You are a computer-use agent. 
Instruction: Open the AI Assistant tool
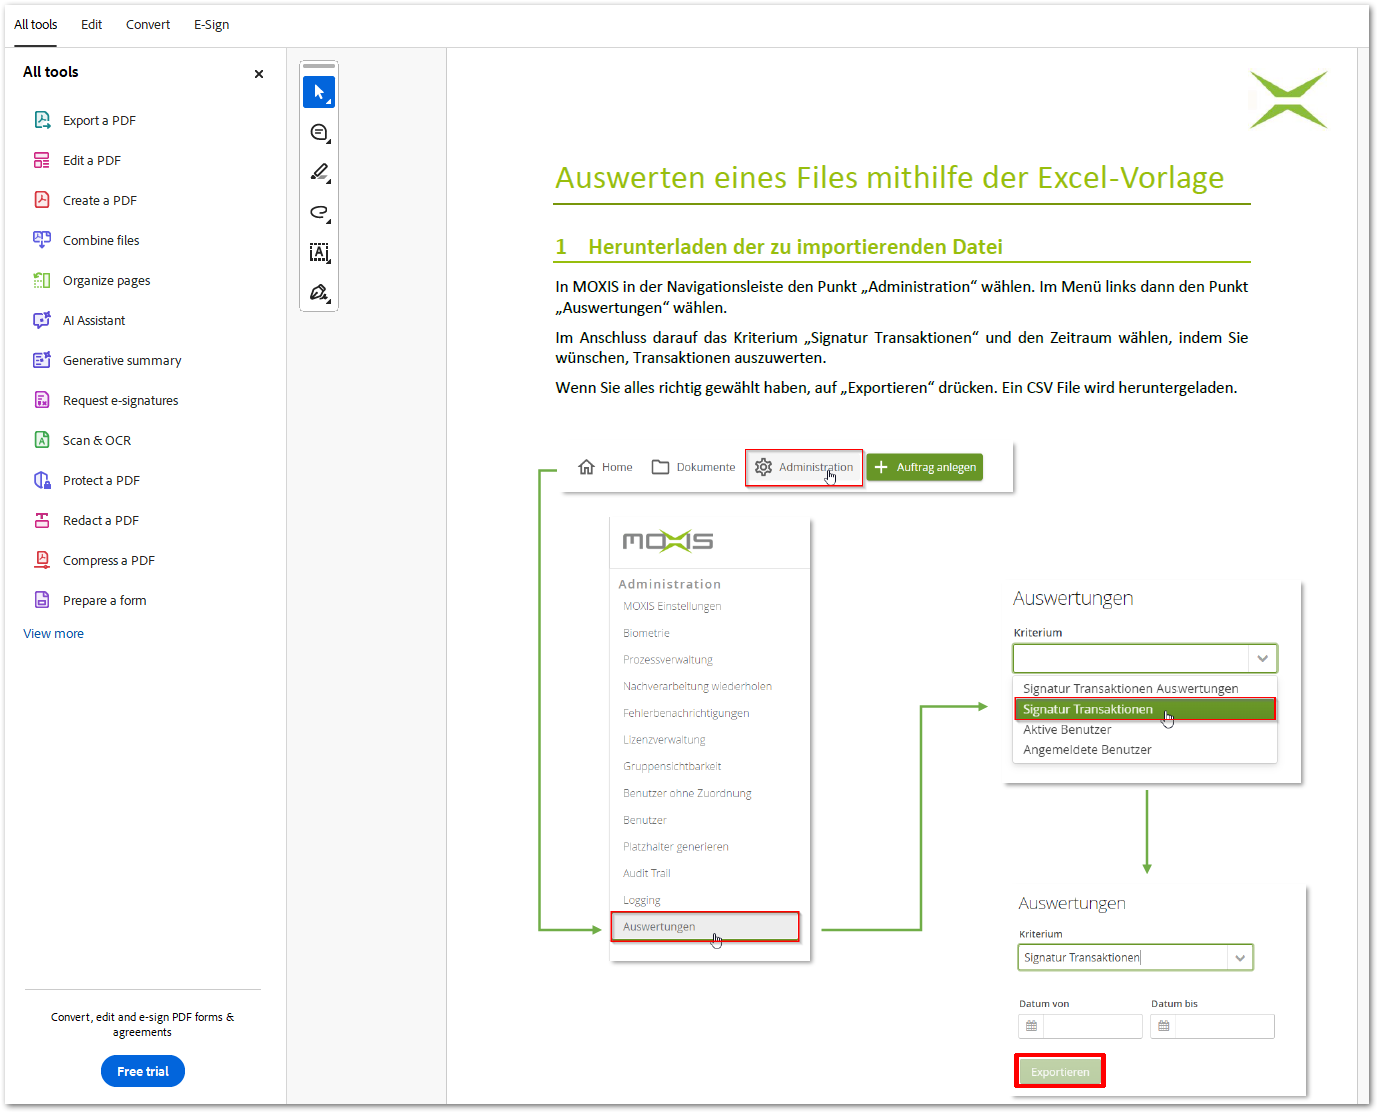coord(93,320)
